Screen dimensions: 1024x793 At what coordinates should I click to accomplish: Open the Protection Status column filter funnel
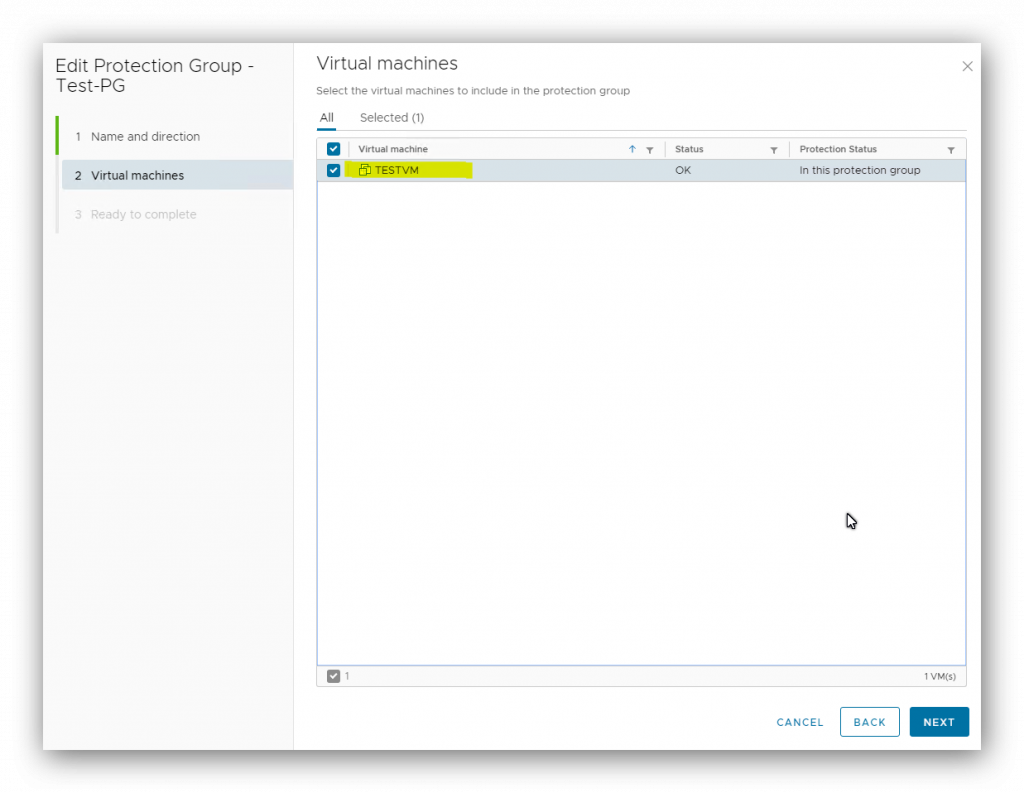(x=951, y=148)
